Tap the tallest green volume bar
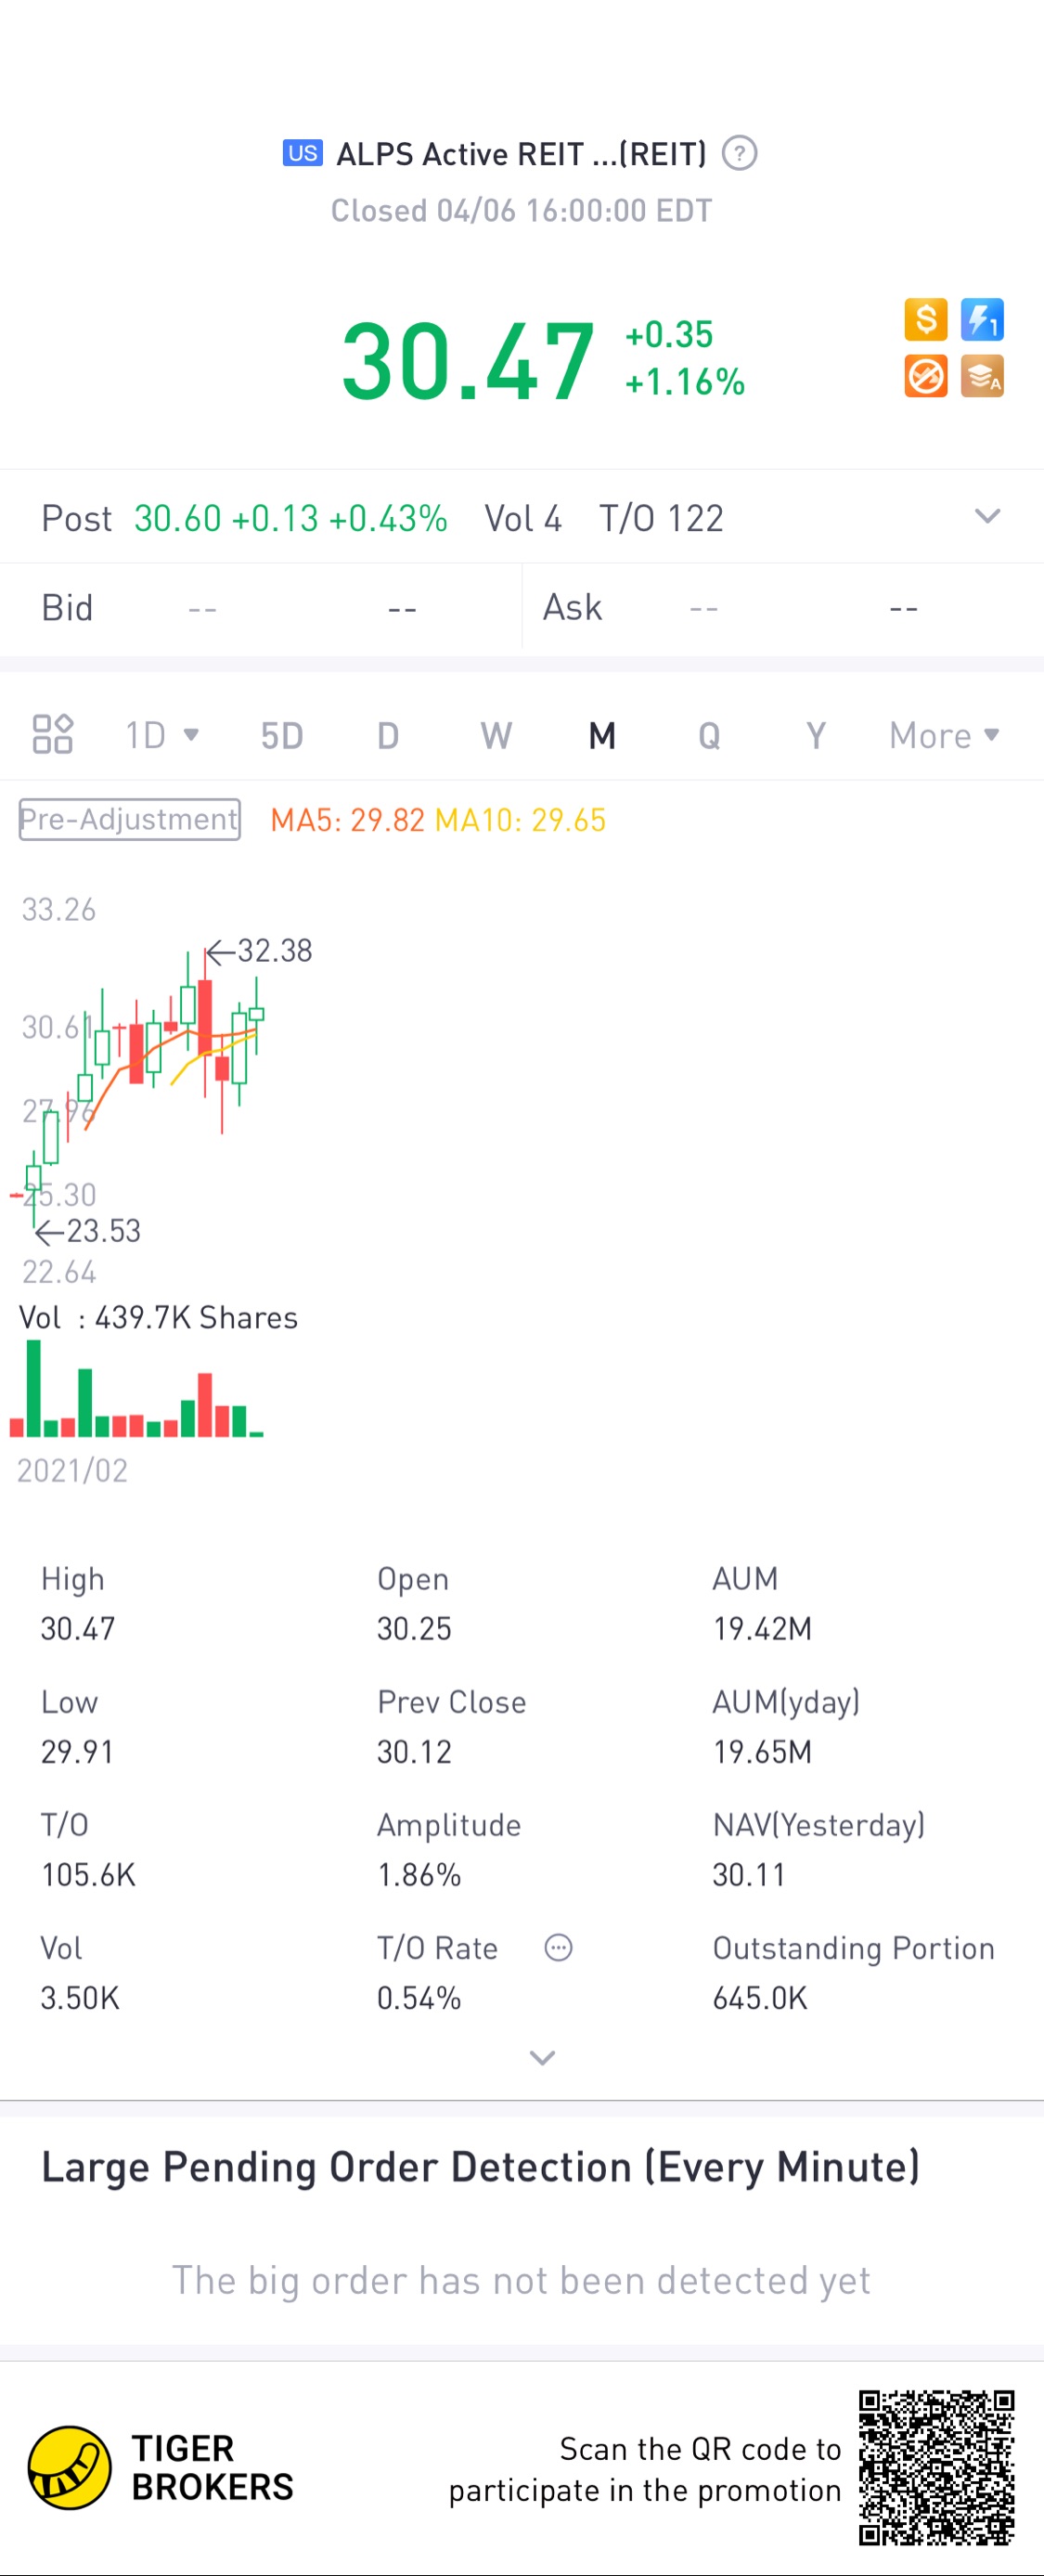 pyautogui.click(x=34, y=1387)
